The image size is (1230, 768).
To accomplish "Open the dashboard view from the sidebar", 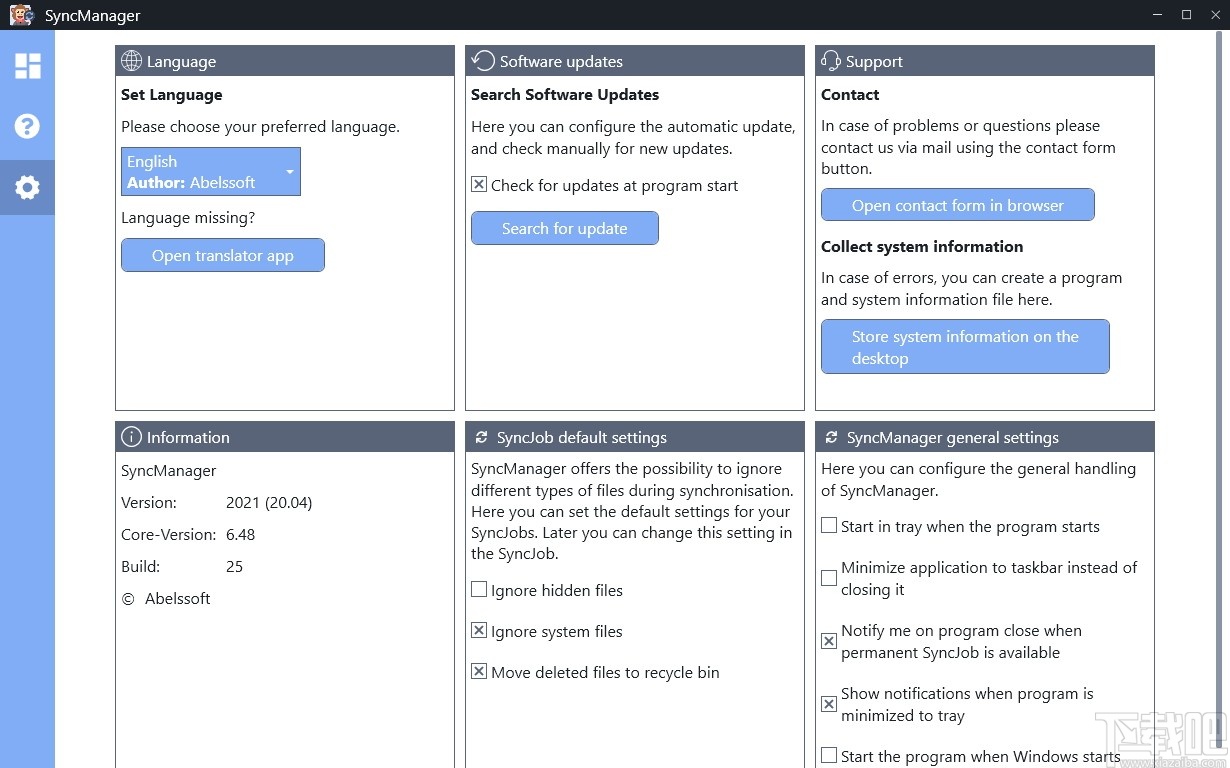I will coord(27,65).
